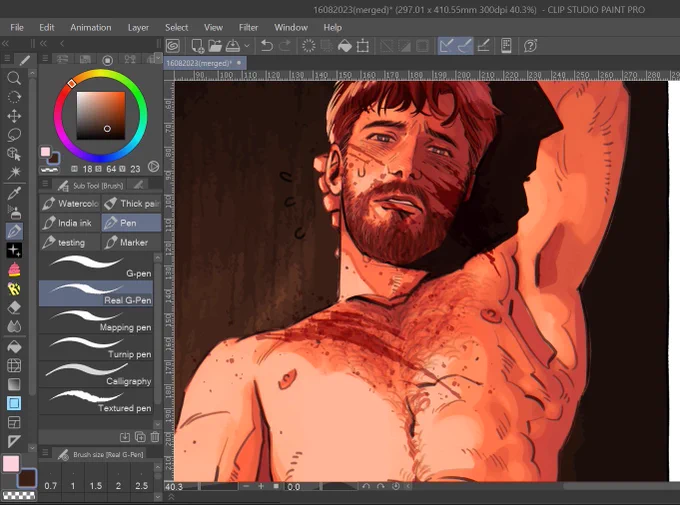Create a new canvas
Screen dimensions: 680x505
click(198, 46)
